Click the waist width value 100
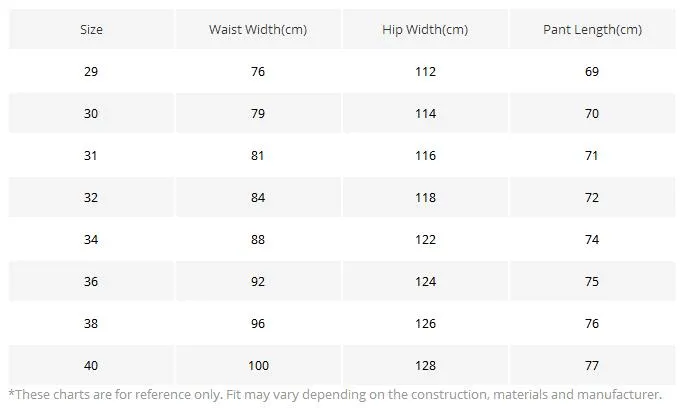 coord(258,365)
